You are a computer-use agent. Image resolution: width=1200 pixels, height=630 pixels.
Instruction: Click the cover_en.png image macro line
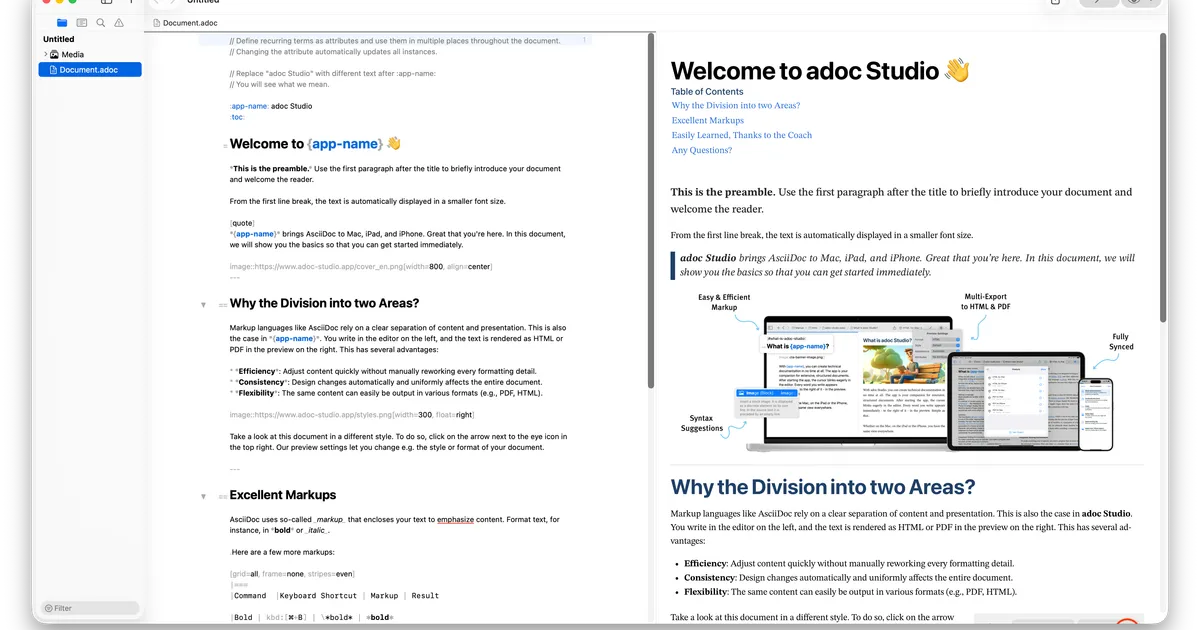[x=361, y=266]
